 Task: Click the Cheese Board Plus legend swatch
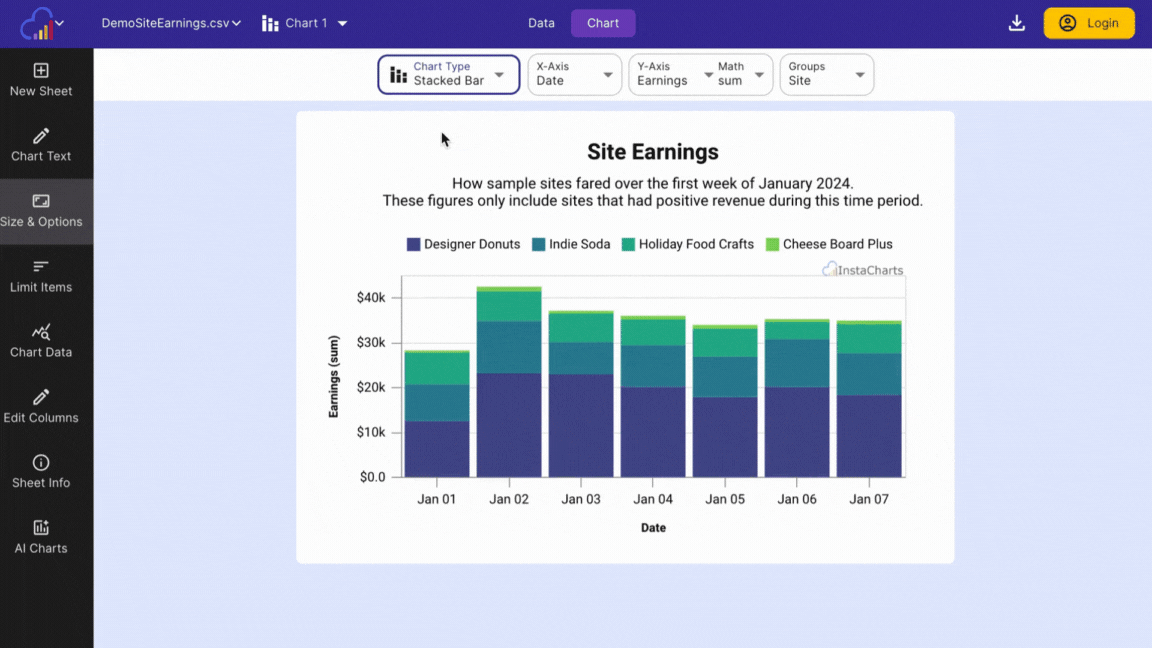click(772, 245)
